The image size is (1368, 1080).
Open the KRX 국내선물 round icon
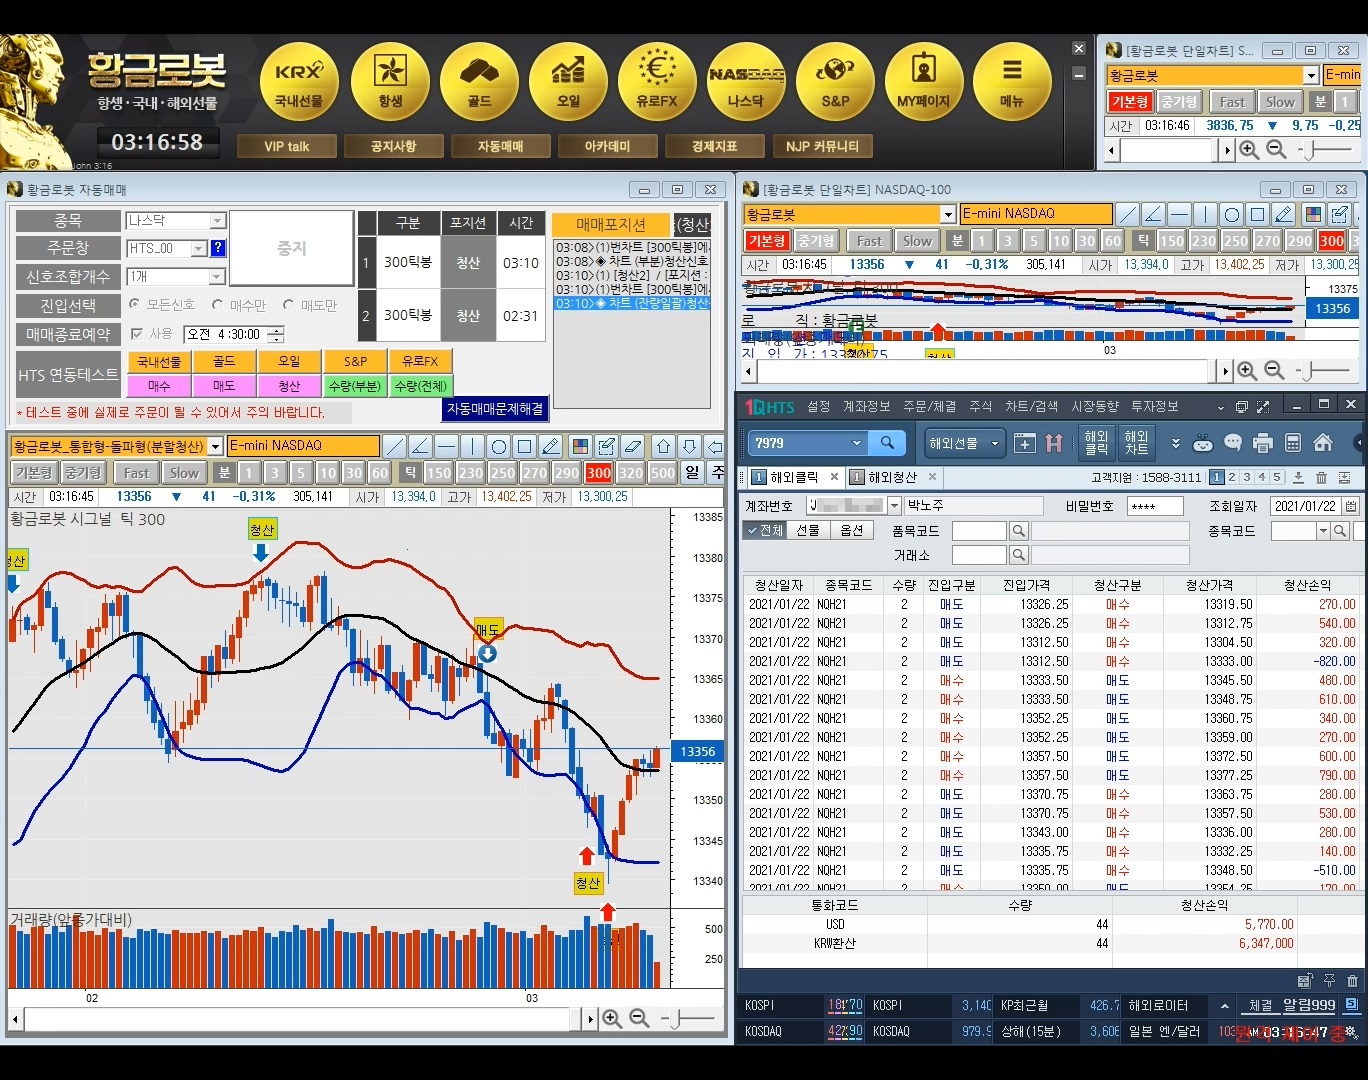tap(299, 81)
